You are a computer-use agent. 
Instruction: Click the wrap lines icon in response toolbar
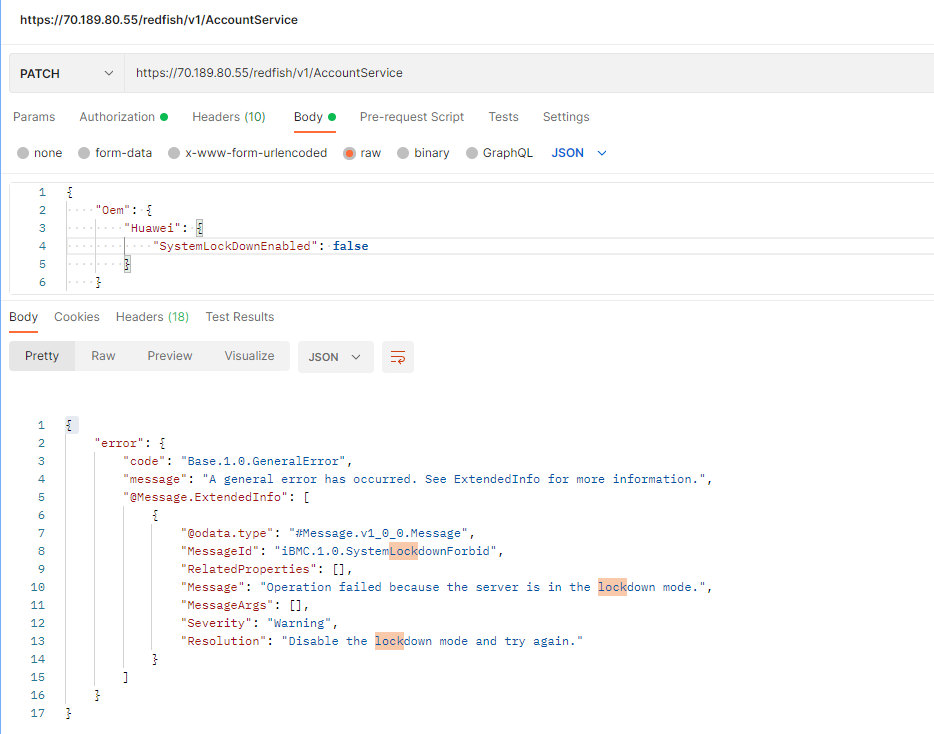coord(398,357)
